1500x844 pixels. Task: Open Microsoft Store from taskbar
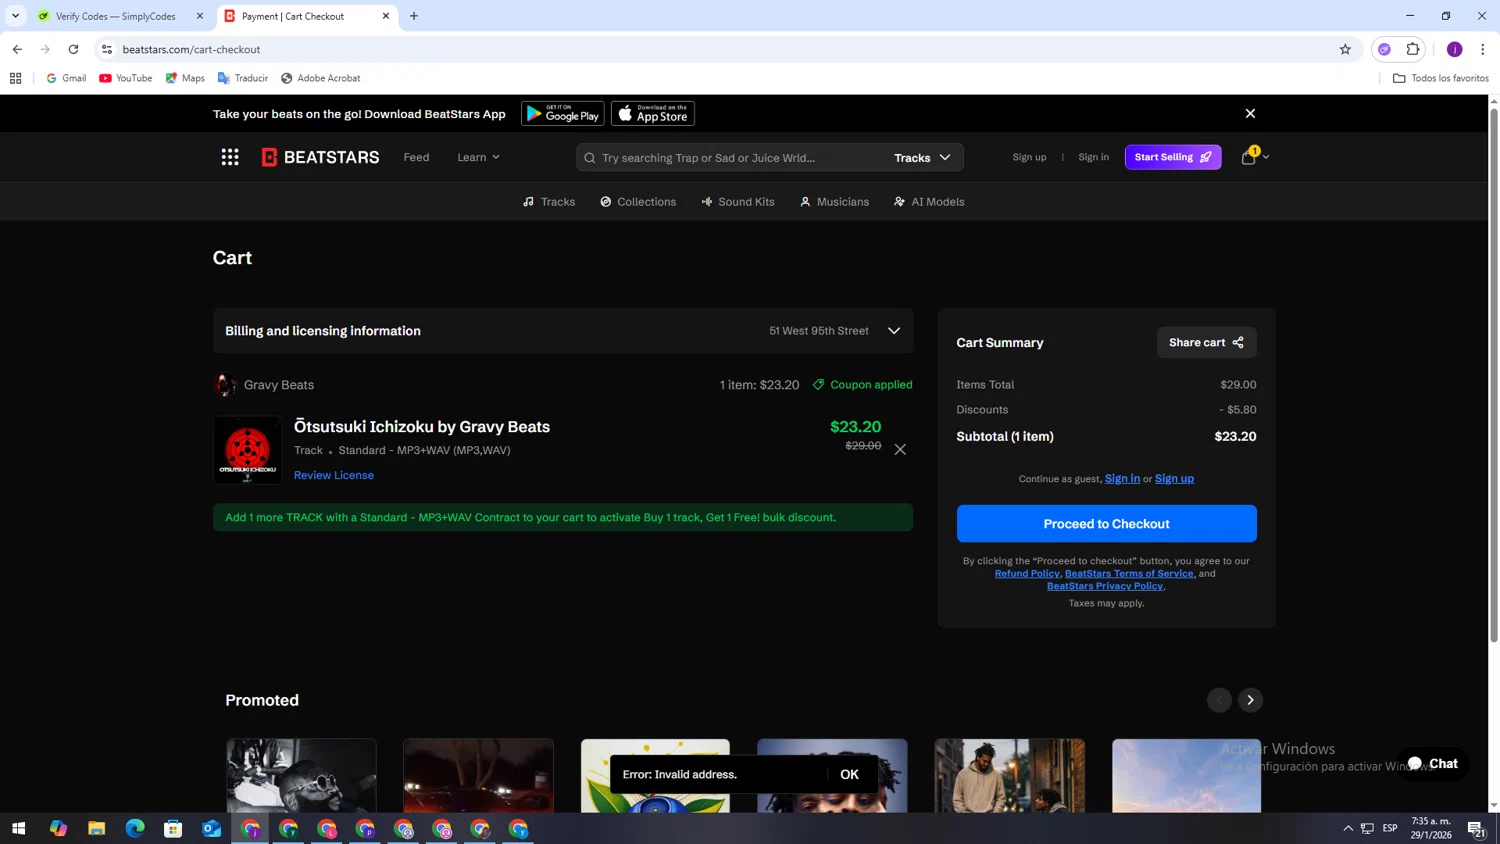(x=173, y=828)
